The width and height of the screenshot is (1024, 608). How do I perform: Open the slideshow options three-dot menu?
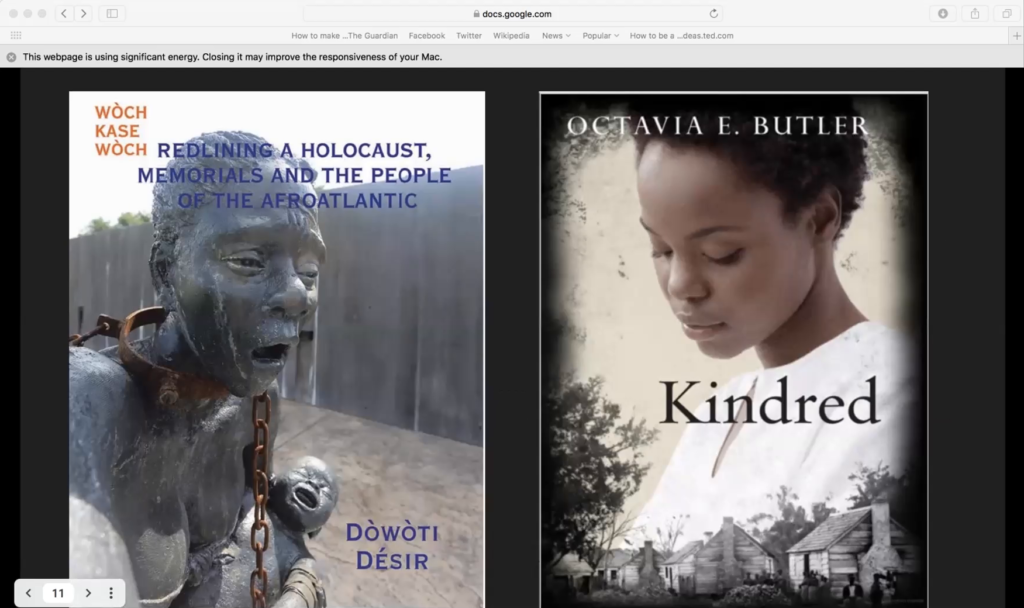[111, 593]
